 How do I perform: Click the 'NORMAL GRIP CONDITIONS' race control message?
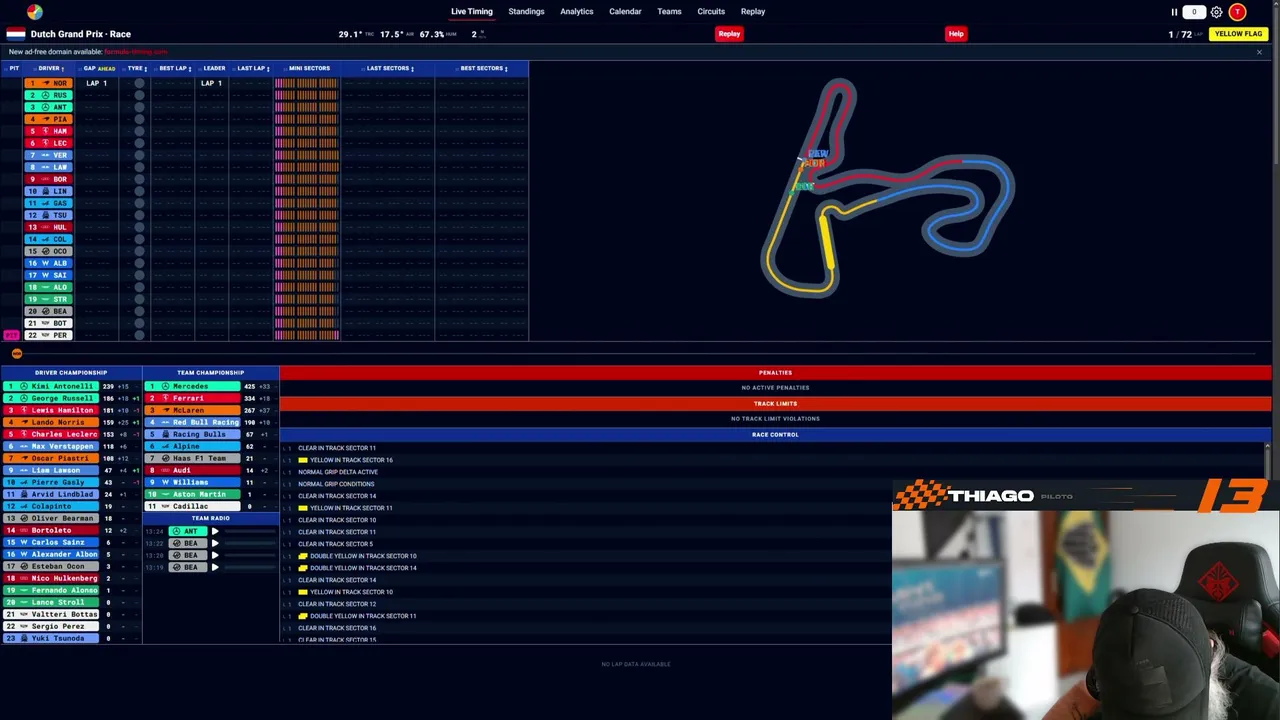point(336,484)
